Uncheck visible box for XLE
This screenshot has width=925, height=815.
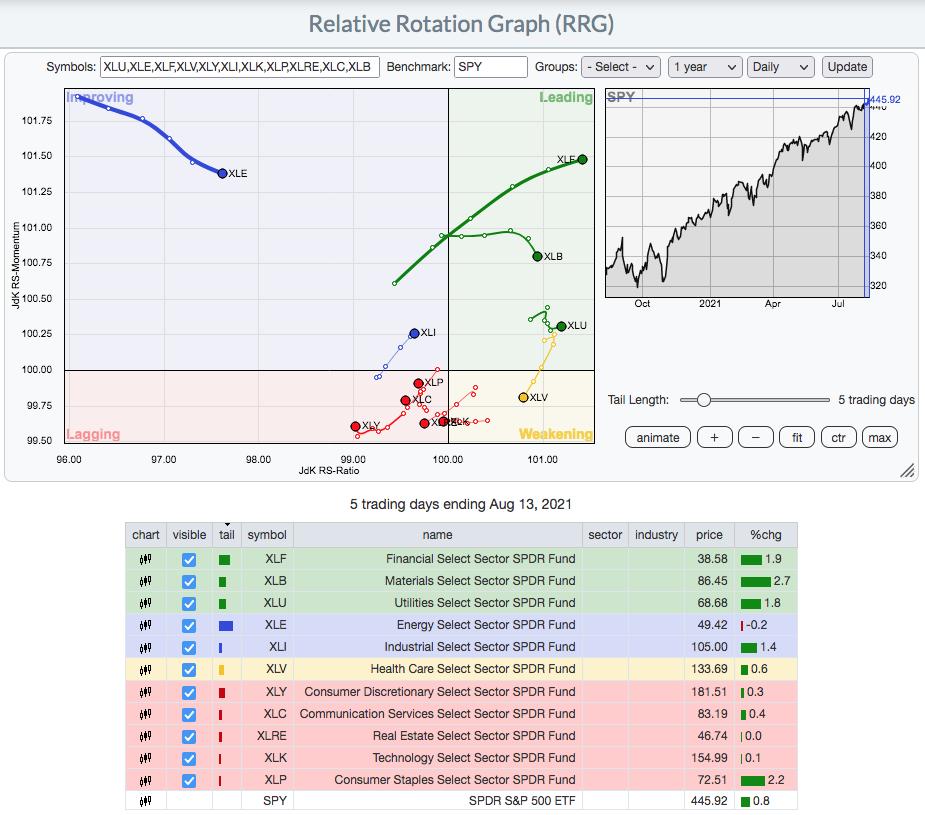click(189, 626)
